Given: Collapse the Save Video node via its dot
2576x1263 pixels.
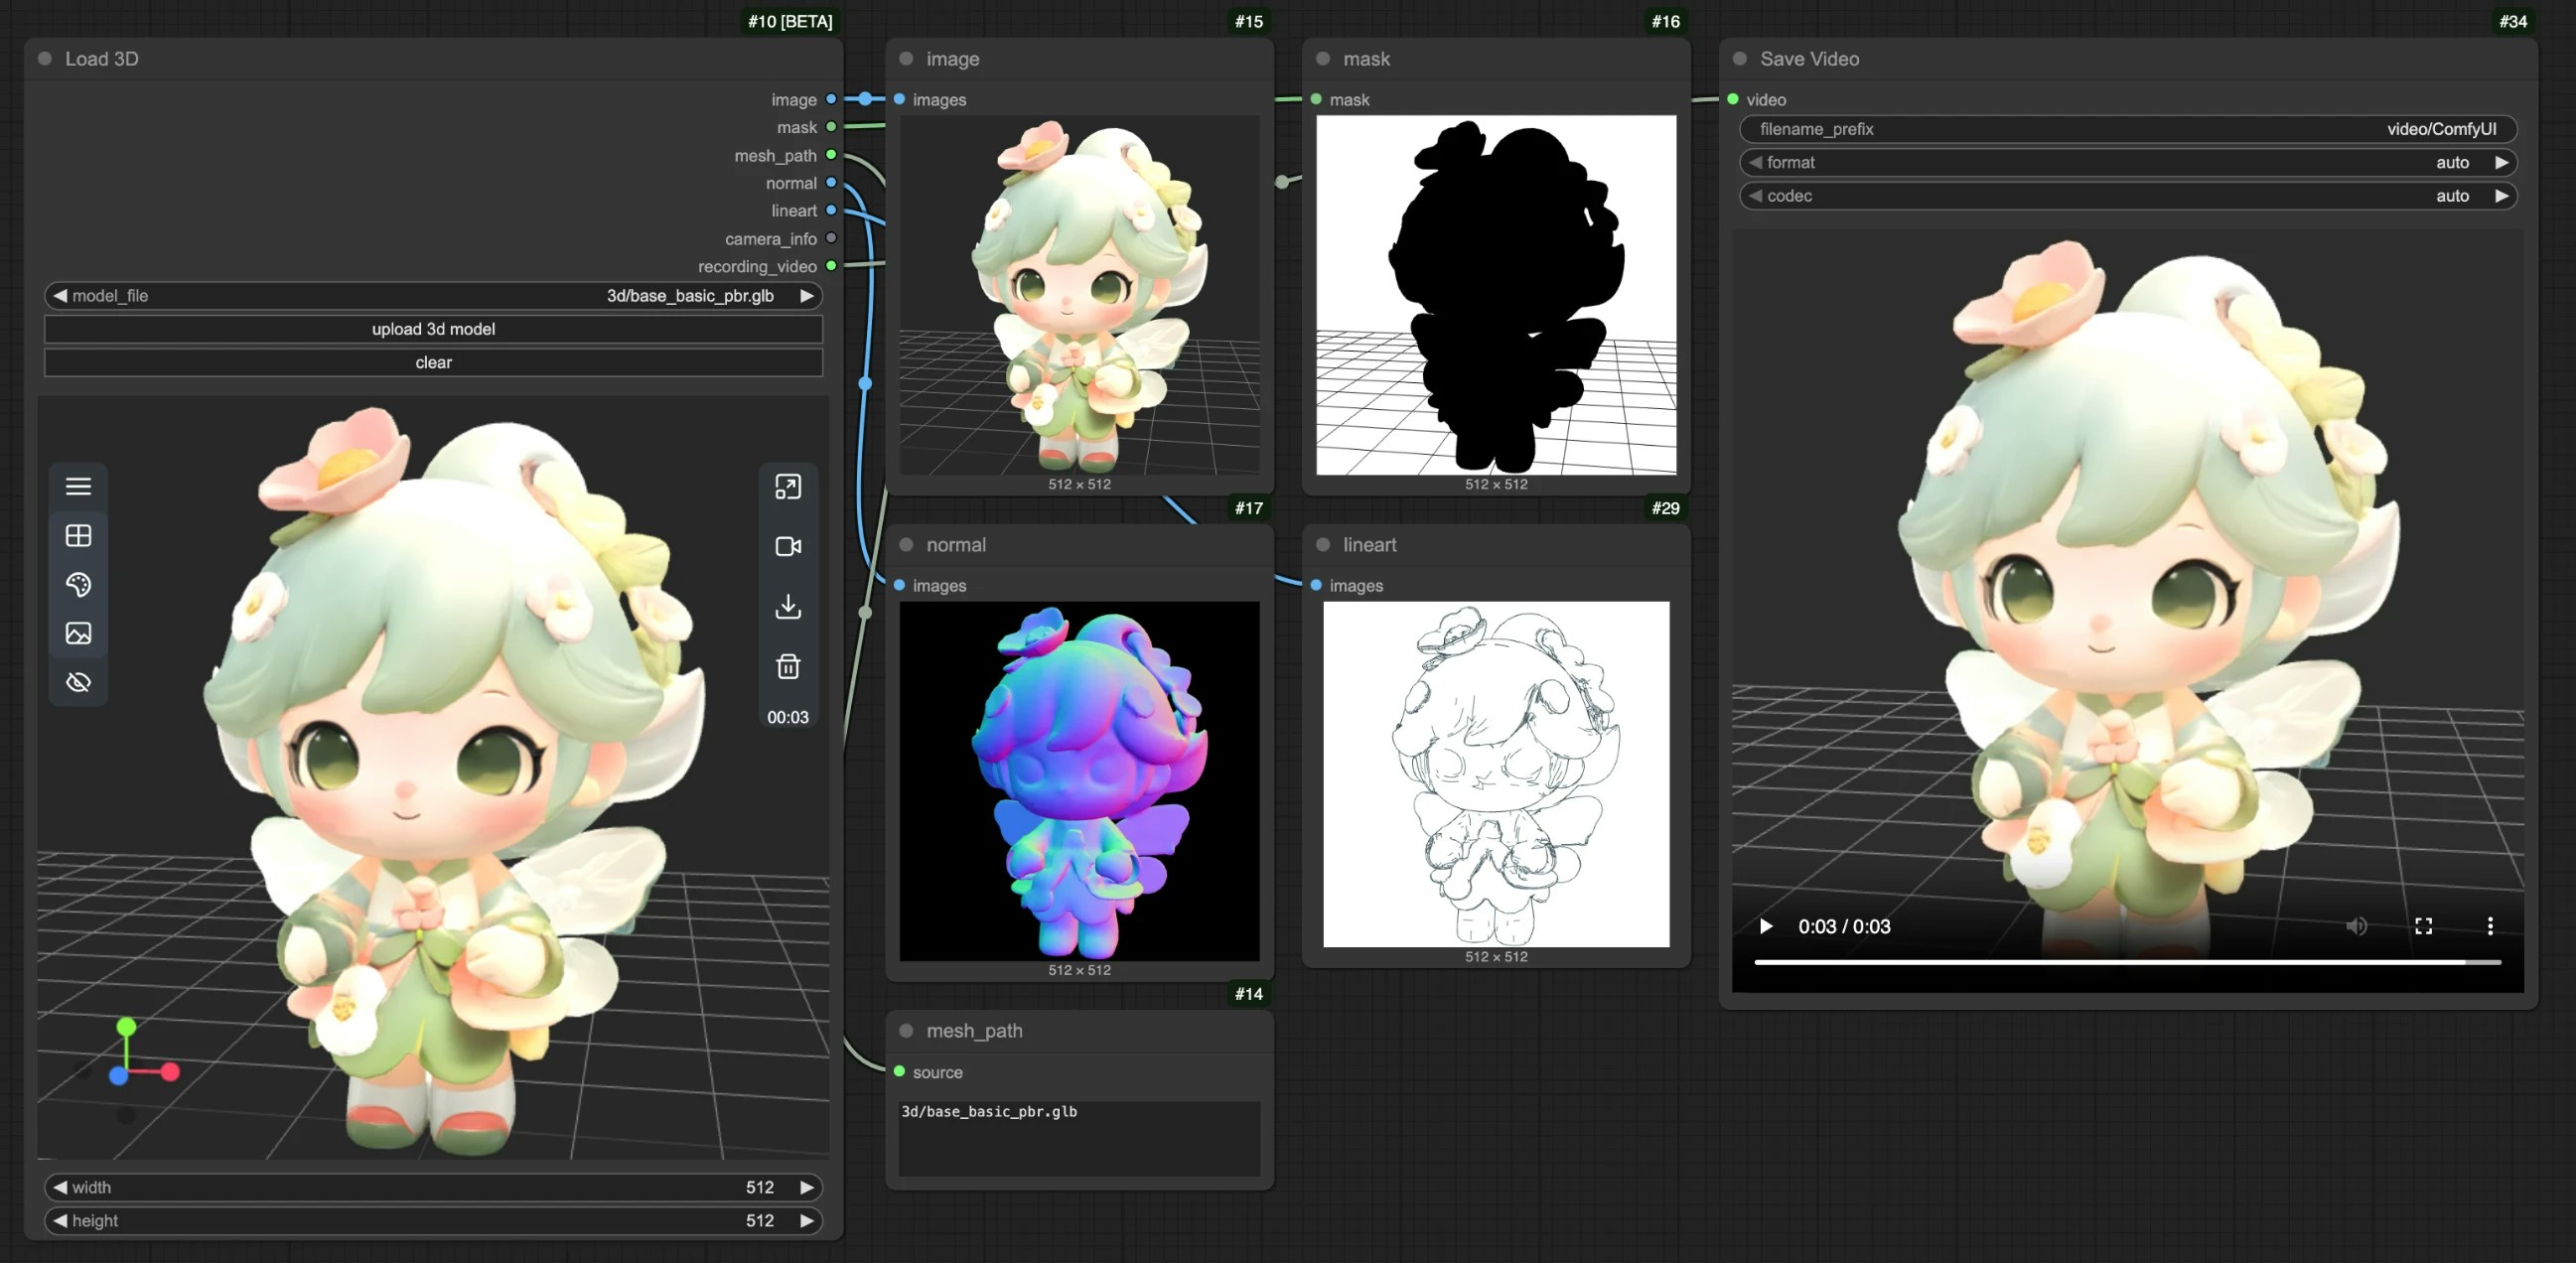Looking at the screenshot, I should (1740, 59).
